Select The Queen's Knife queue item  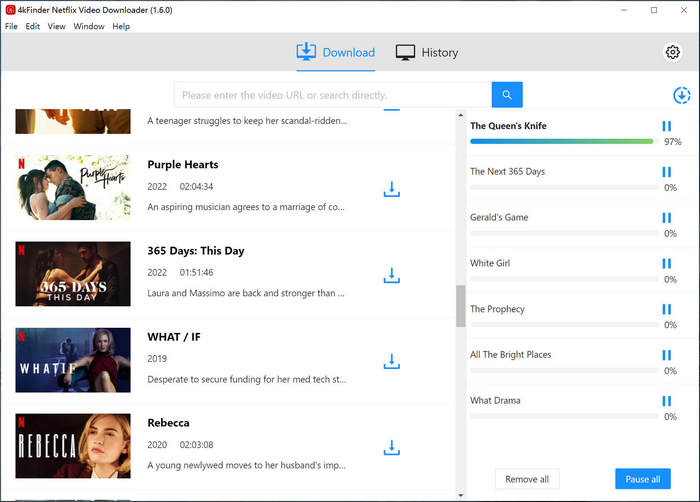508,126
